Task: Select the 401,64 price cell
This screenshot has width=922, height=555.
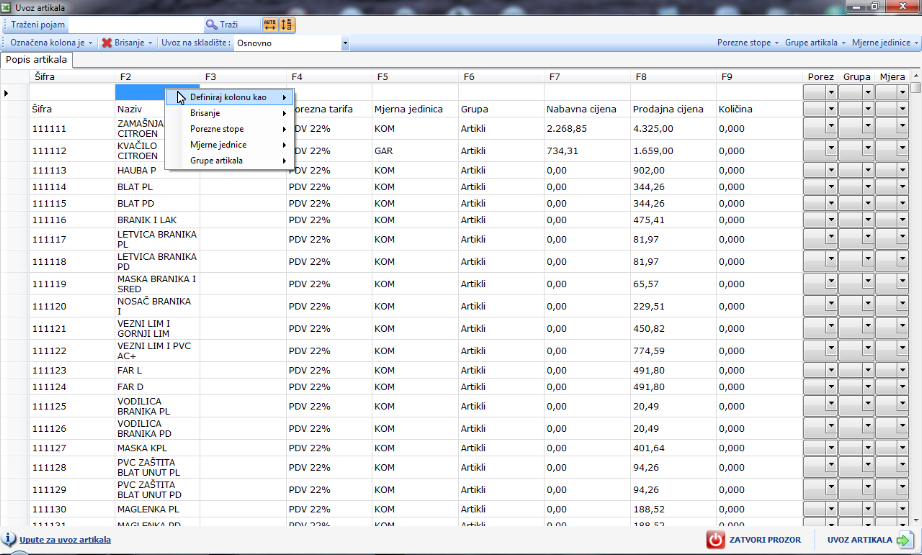Action: (673, 448)
